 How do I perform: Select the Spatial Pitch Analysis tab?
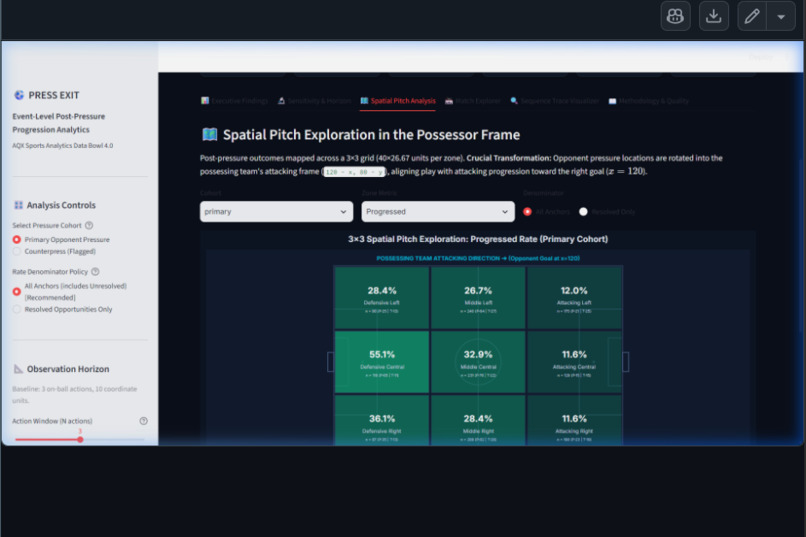pyautogui.click(x=398, y=101)
